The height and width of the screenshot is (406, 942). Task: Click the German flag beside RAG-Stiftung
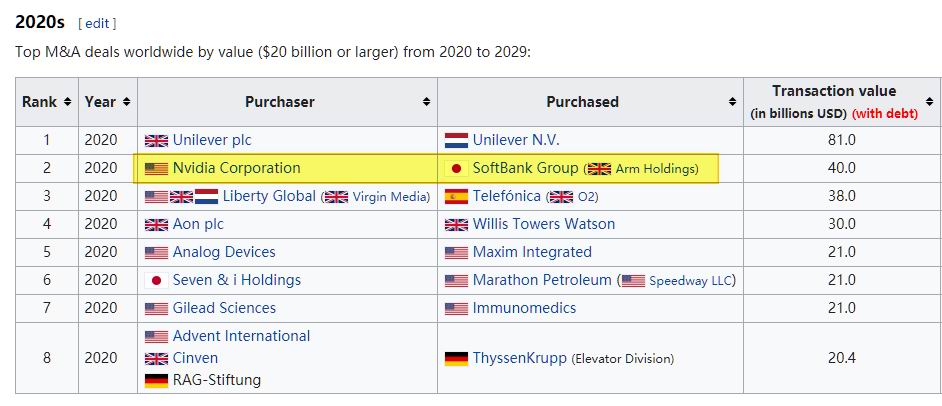coord(156,380)
